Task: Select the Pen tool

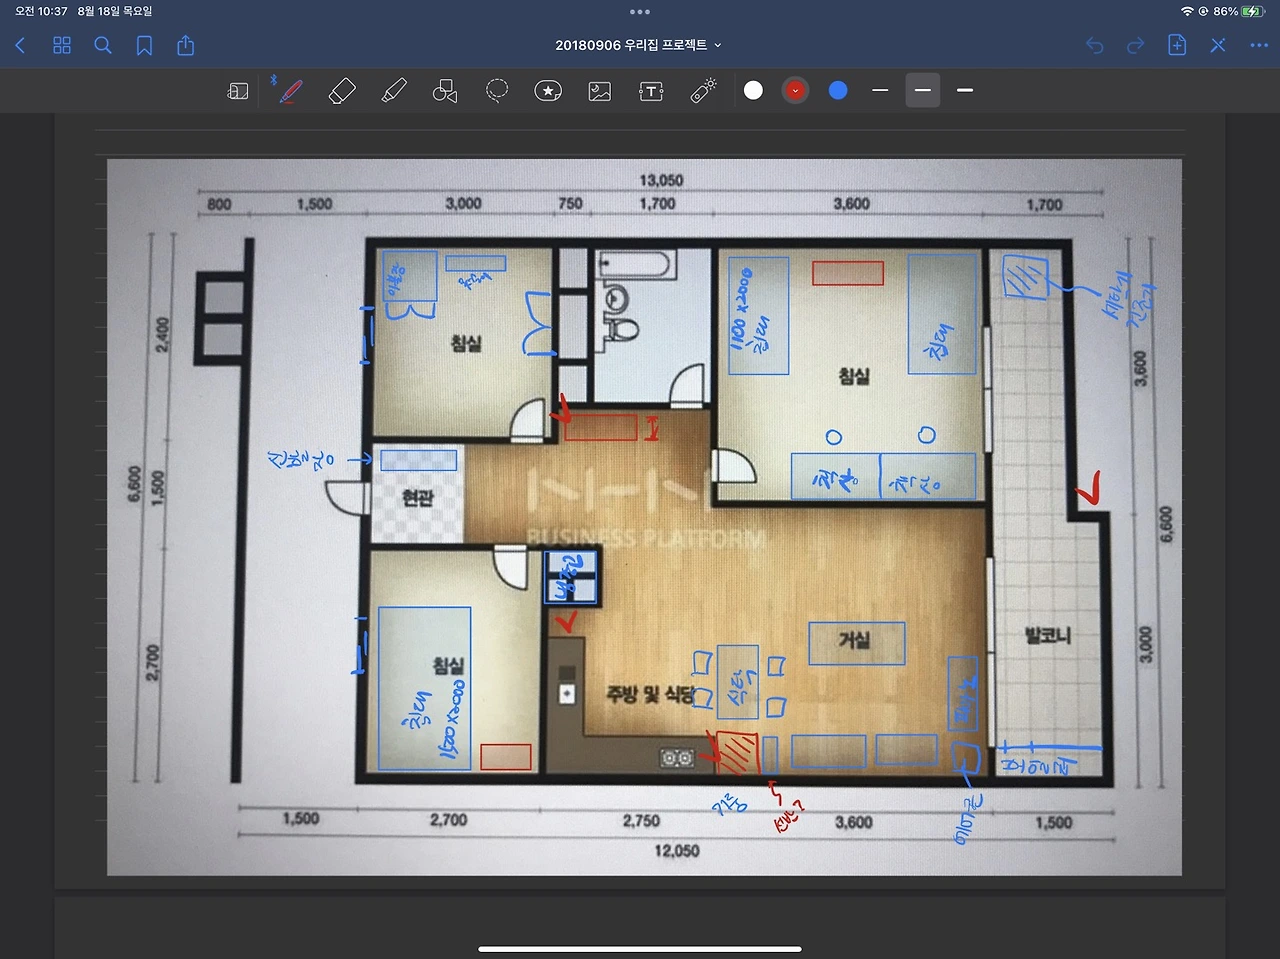Action: (291, 91)
